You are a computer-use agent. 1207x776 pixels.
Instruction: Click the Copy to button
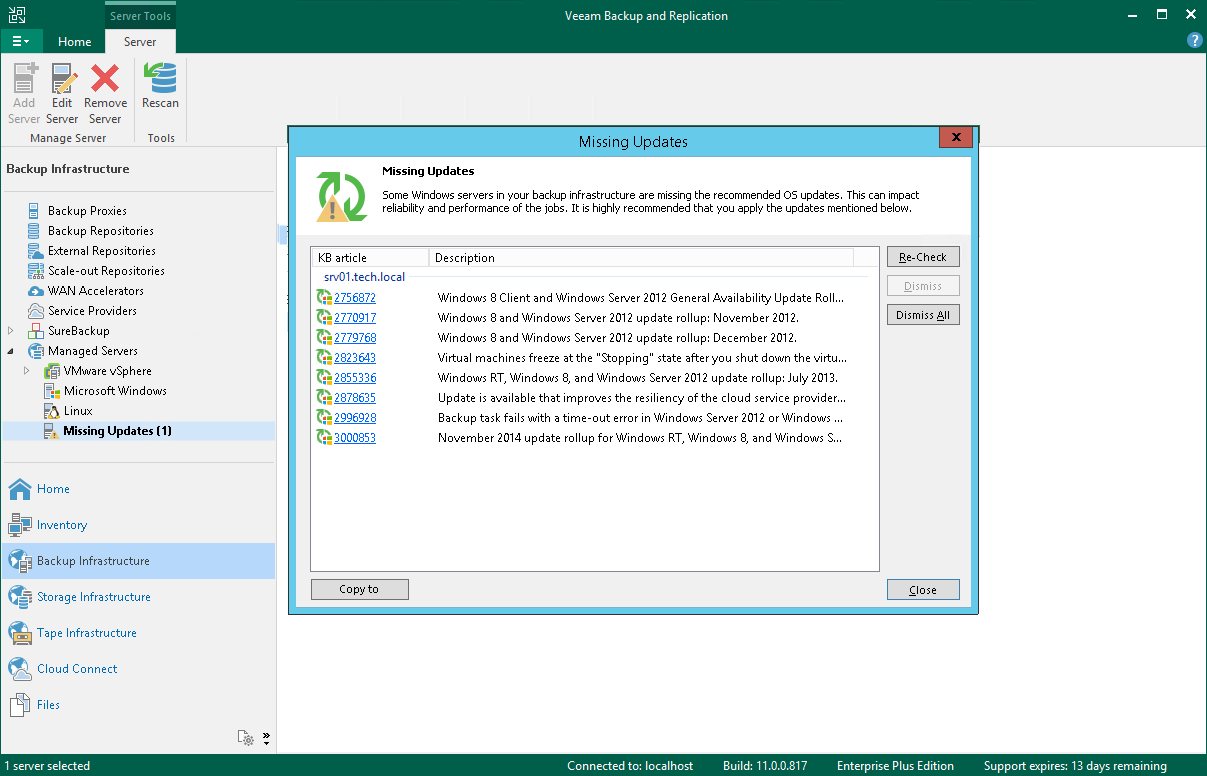[360, 589]
